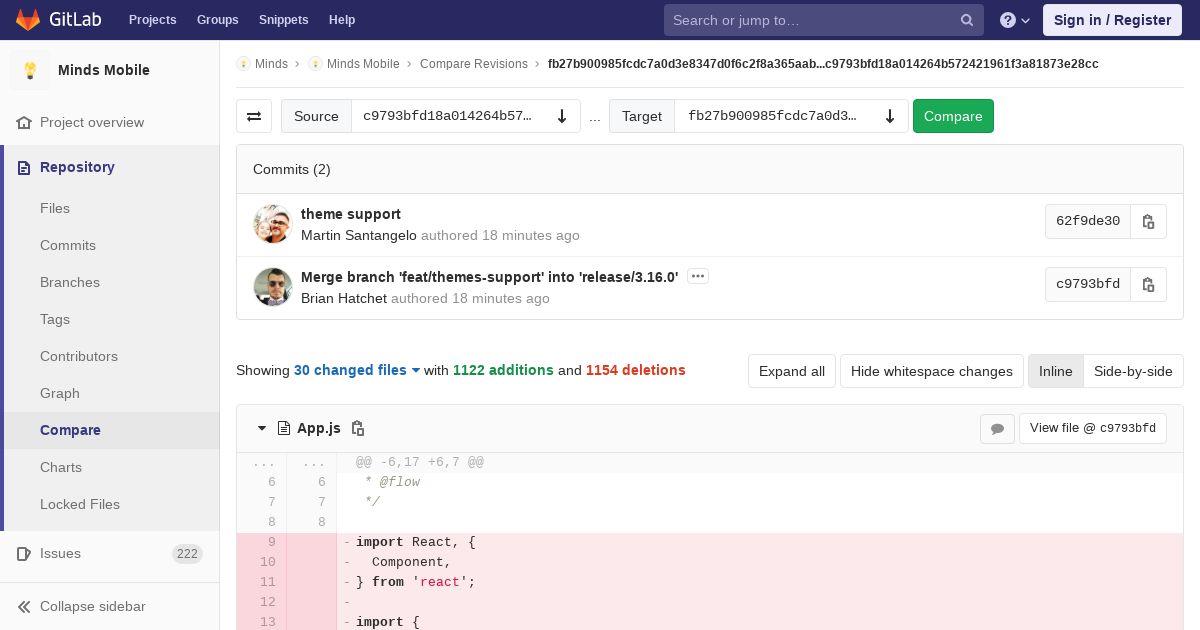The image size is (1200, 630).
Task: Open the help question mark menu
Action: click(x=1014, y=20)
